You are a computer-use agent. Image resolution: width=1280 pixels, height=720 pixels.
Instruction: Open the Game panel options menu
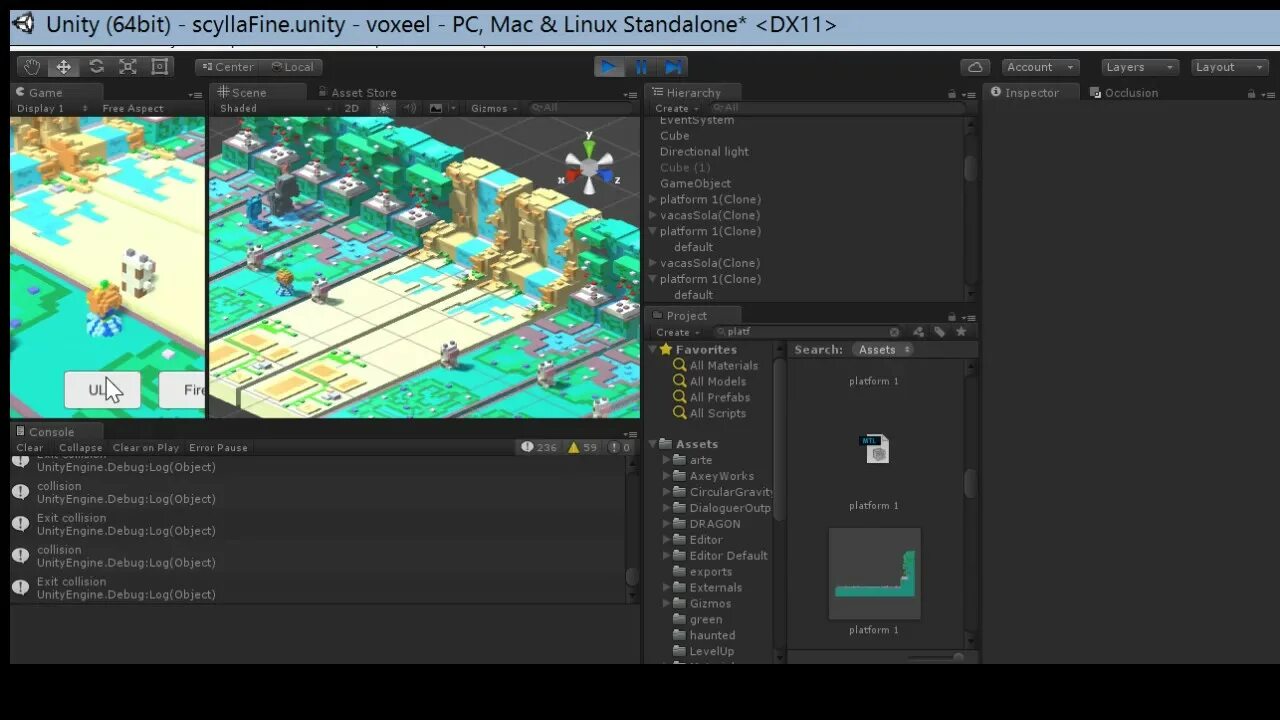click(195, 94)
